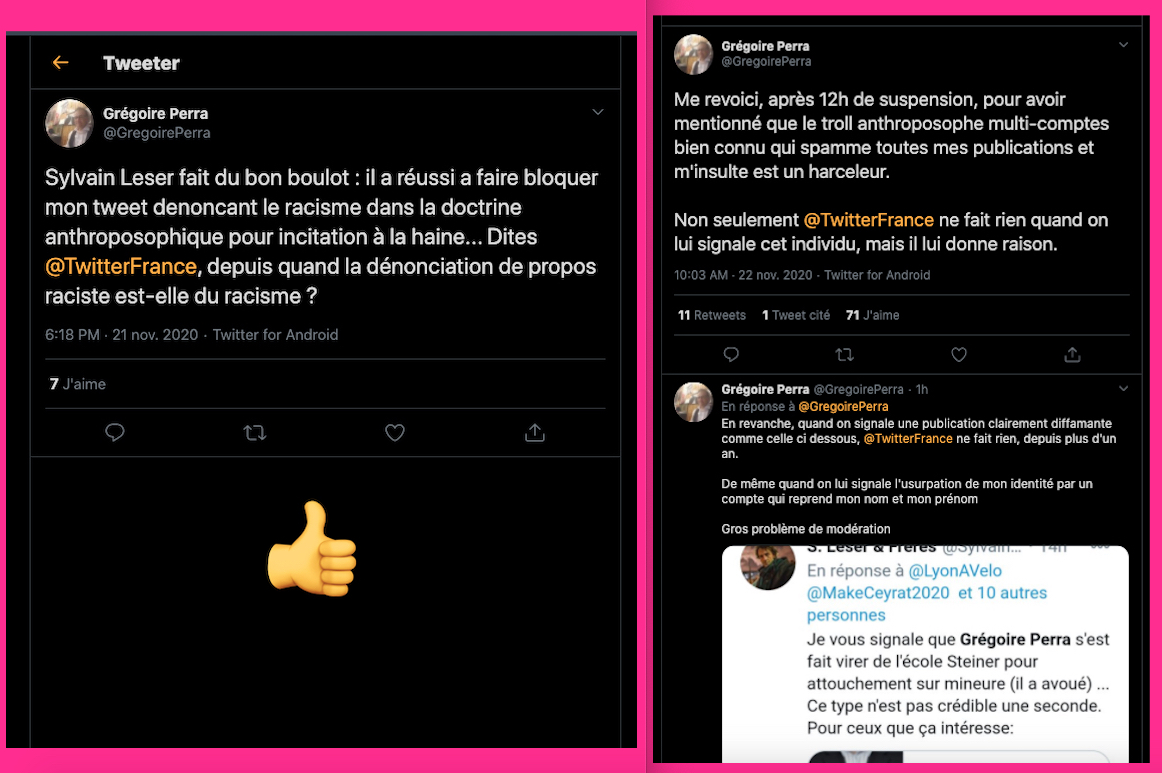This screenshot has height=773, width=1162.
Task: Open Grégoire Perra avatar in left tweet
Action: click(x=69, y=123)
